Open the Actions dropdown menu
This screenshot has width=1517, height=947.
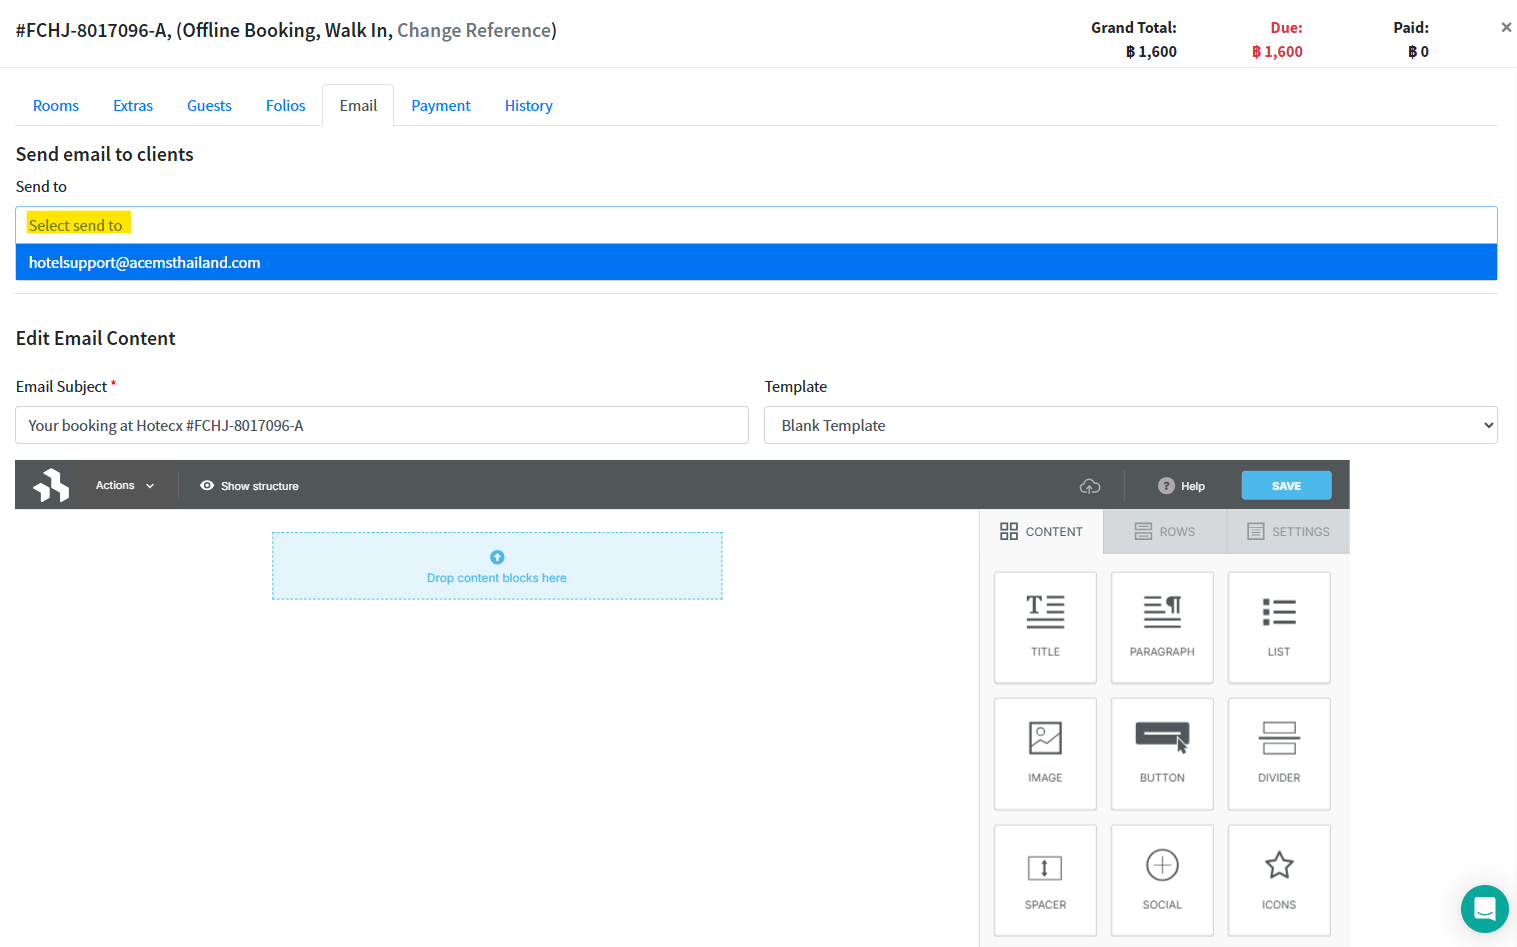click(125, 486)
